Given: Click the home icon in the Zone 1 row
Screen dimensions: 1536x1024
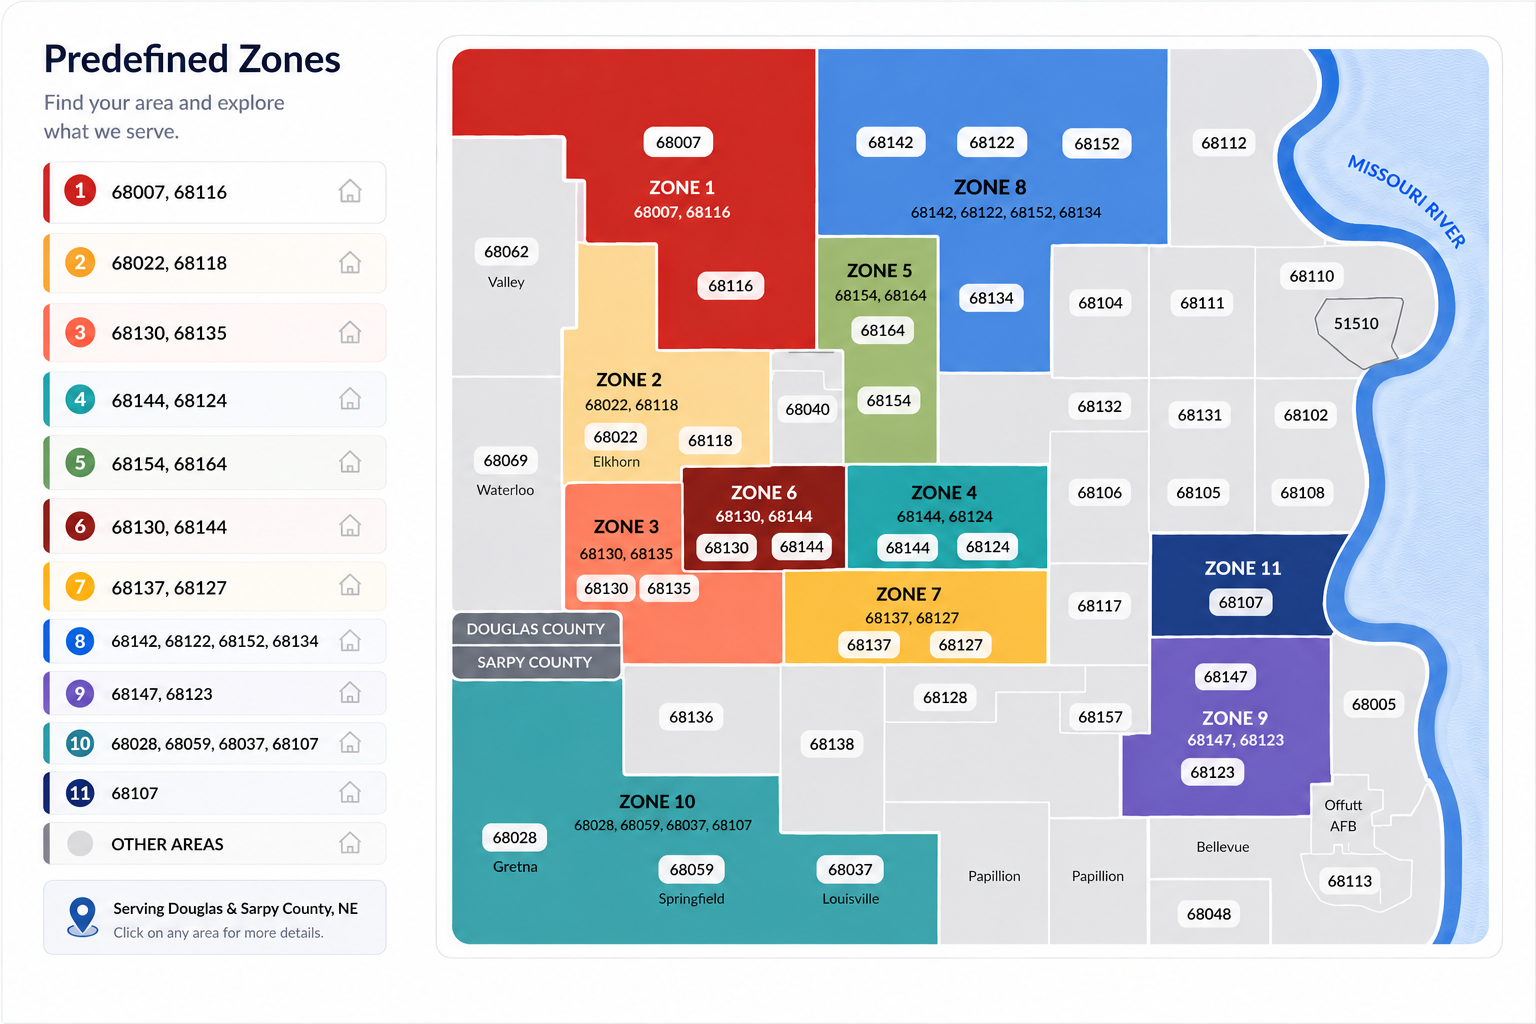Looking at the screenshot, I should (x=350, y=191).
